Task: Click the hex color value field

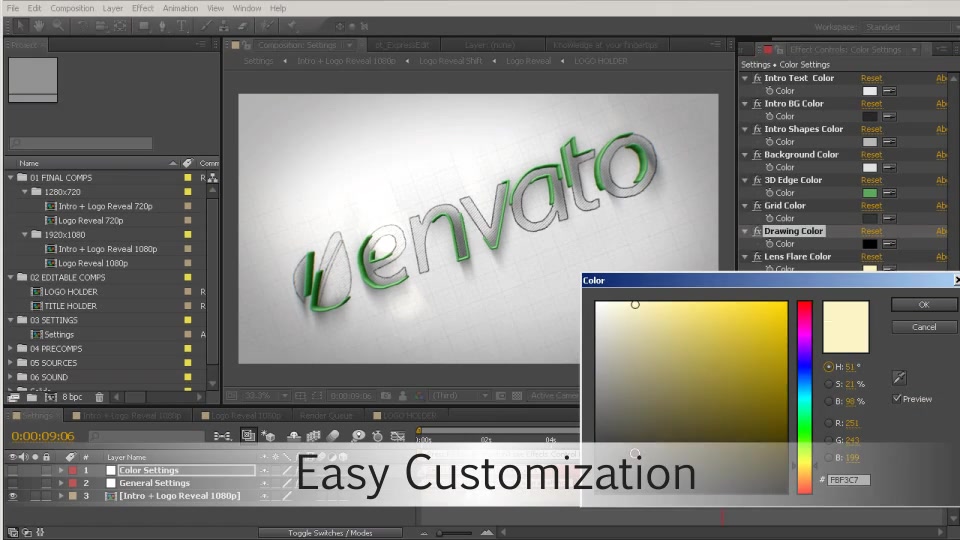Action: pos(849,480)
